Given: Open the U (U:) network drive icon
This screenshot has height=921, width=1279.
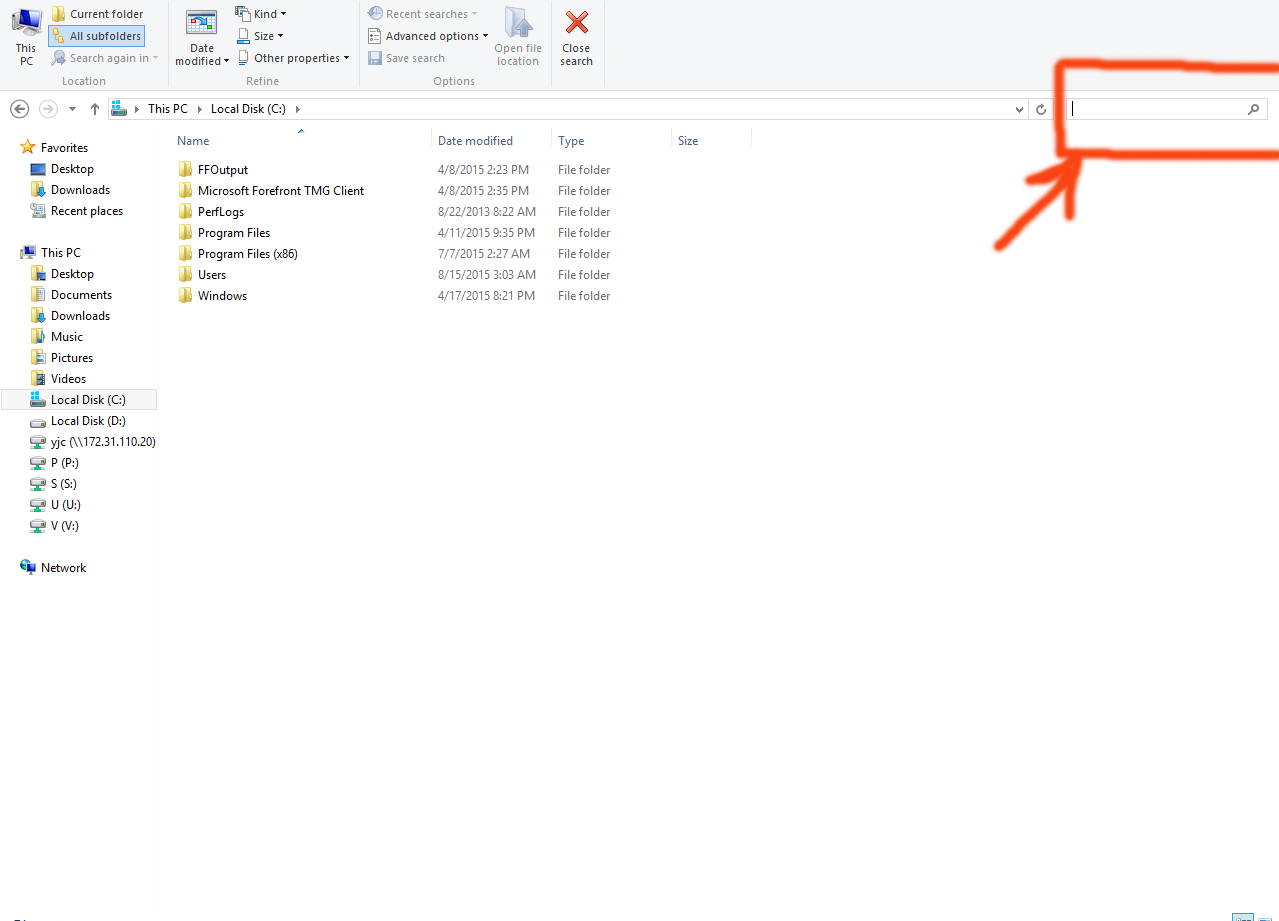Looking at the screenshot, I should coord(38,505).
